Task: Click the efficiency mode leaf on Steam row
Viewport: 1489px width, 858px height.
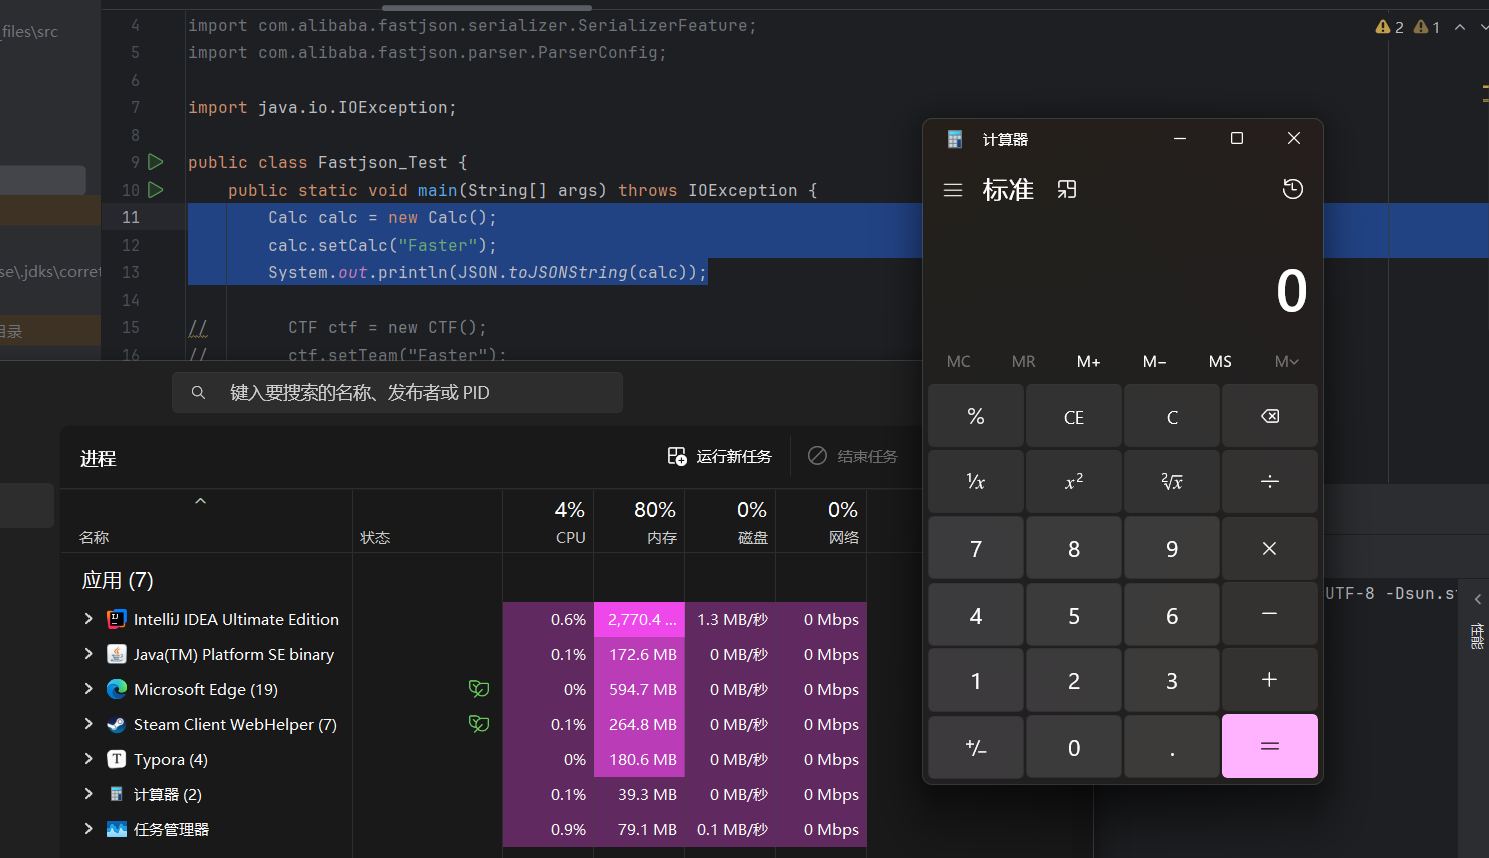Action: pyautogui.click(x=479, y=723)
